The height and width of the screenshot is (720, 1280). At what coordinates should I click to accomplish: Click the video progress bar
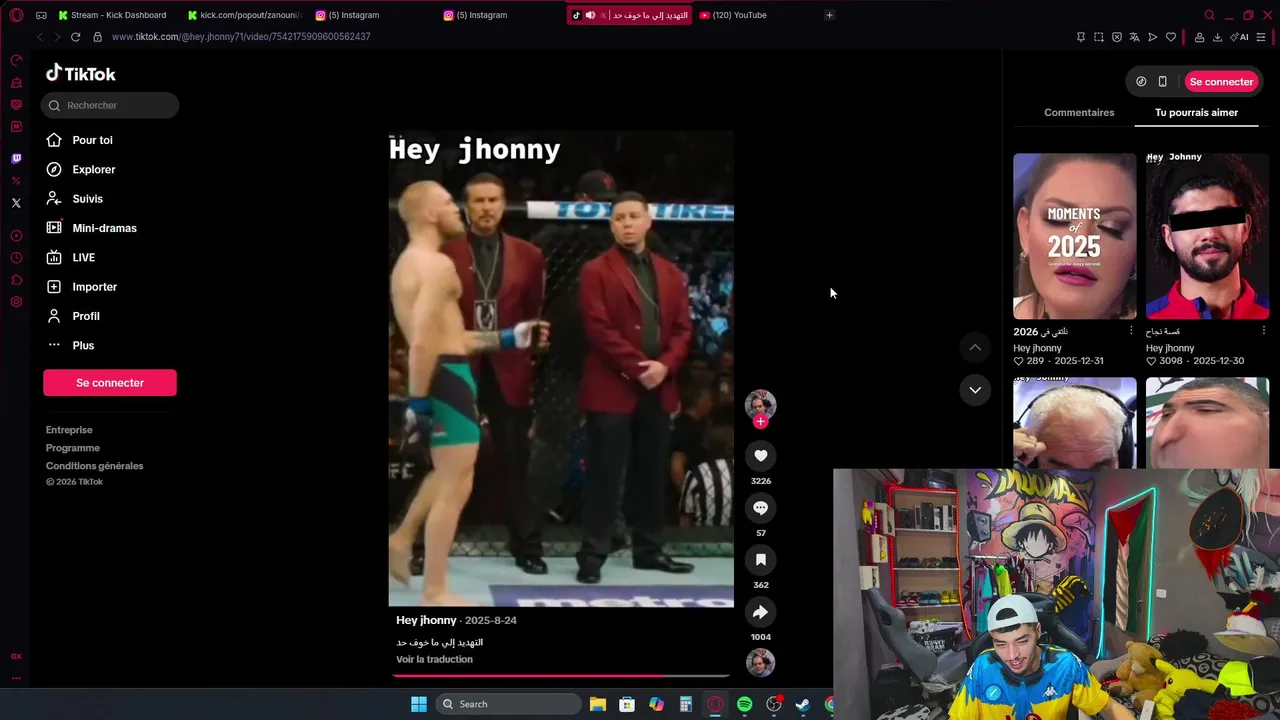pyautogui.click(x=561, y=676)
